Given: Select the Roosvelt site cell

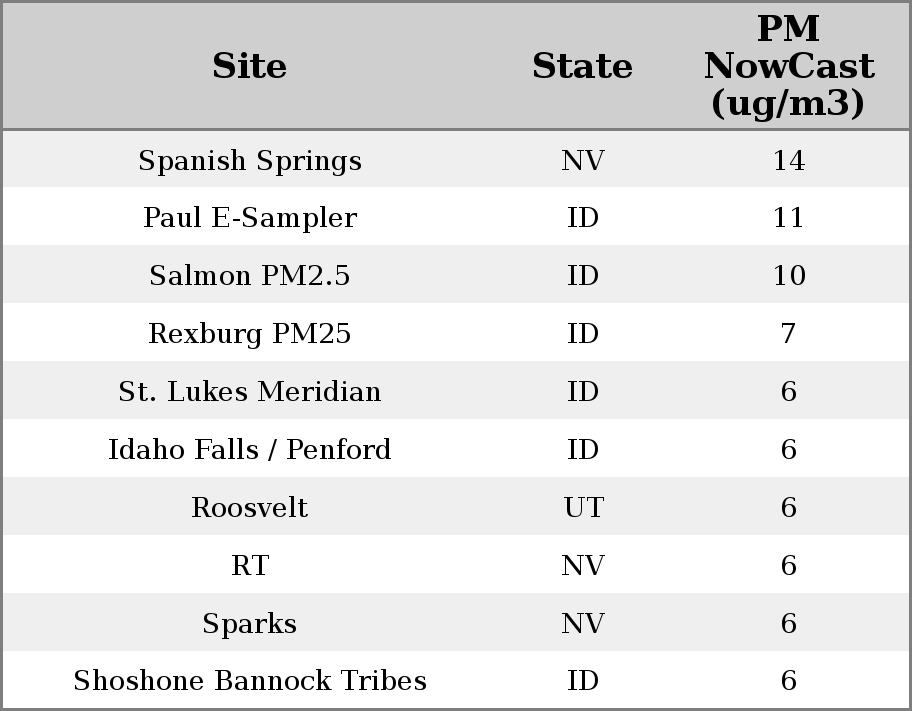Looking at the screenshot, I should (x=249, y=508).
